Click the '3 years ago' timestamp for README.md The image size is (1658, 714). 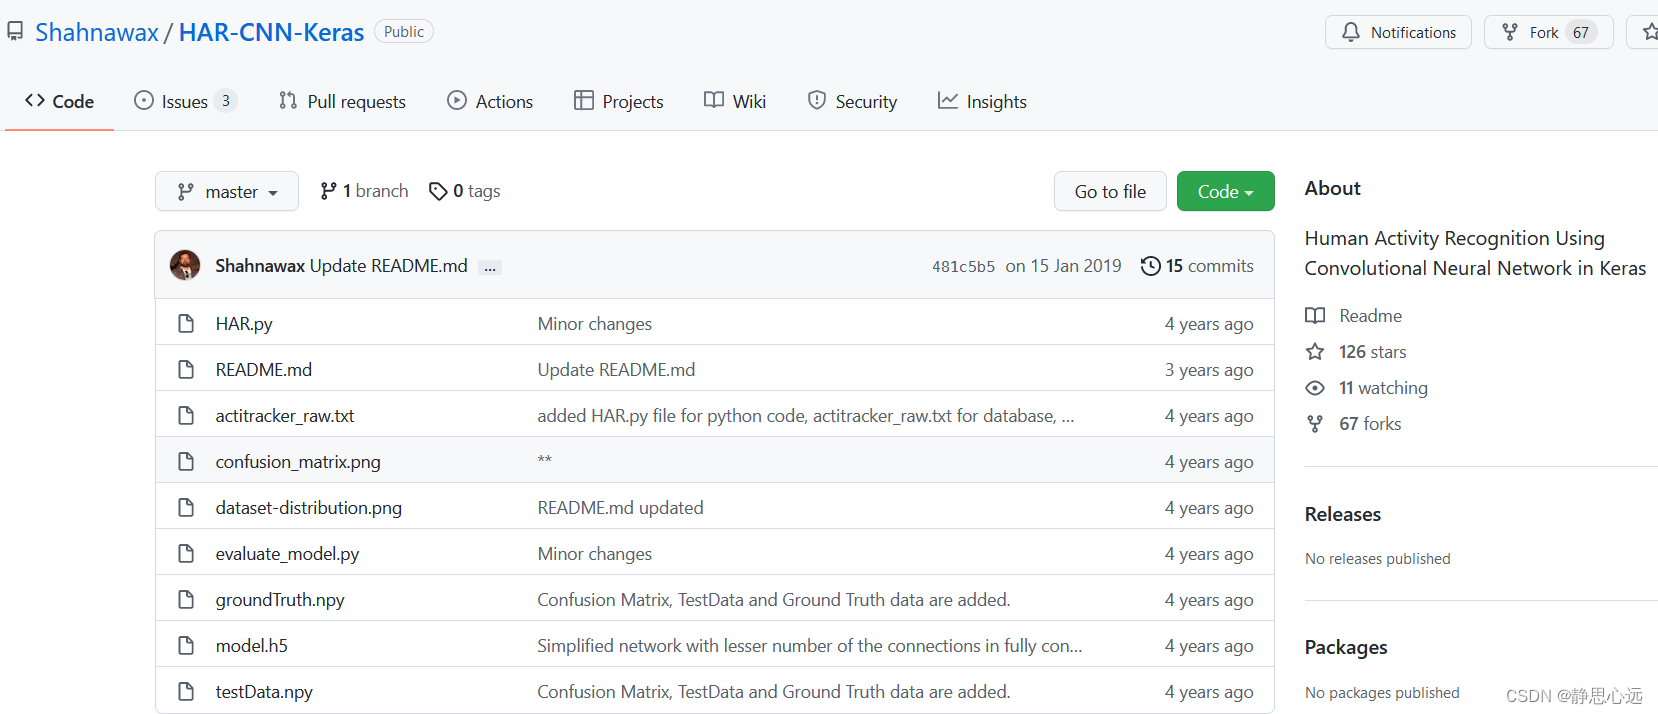click(x=1209, y=370)
